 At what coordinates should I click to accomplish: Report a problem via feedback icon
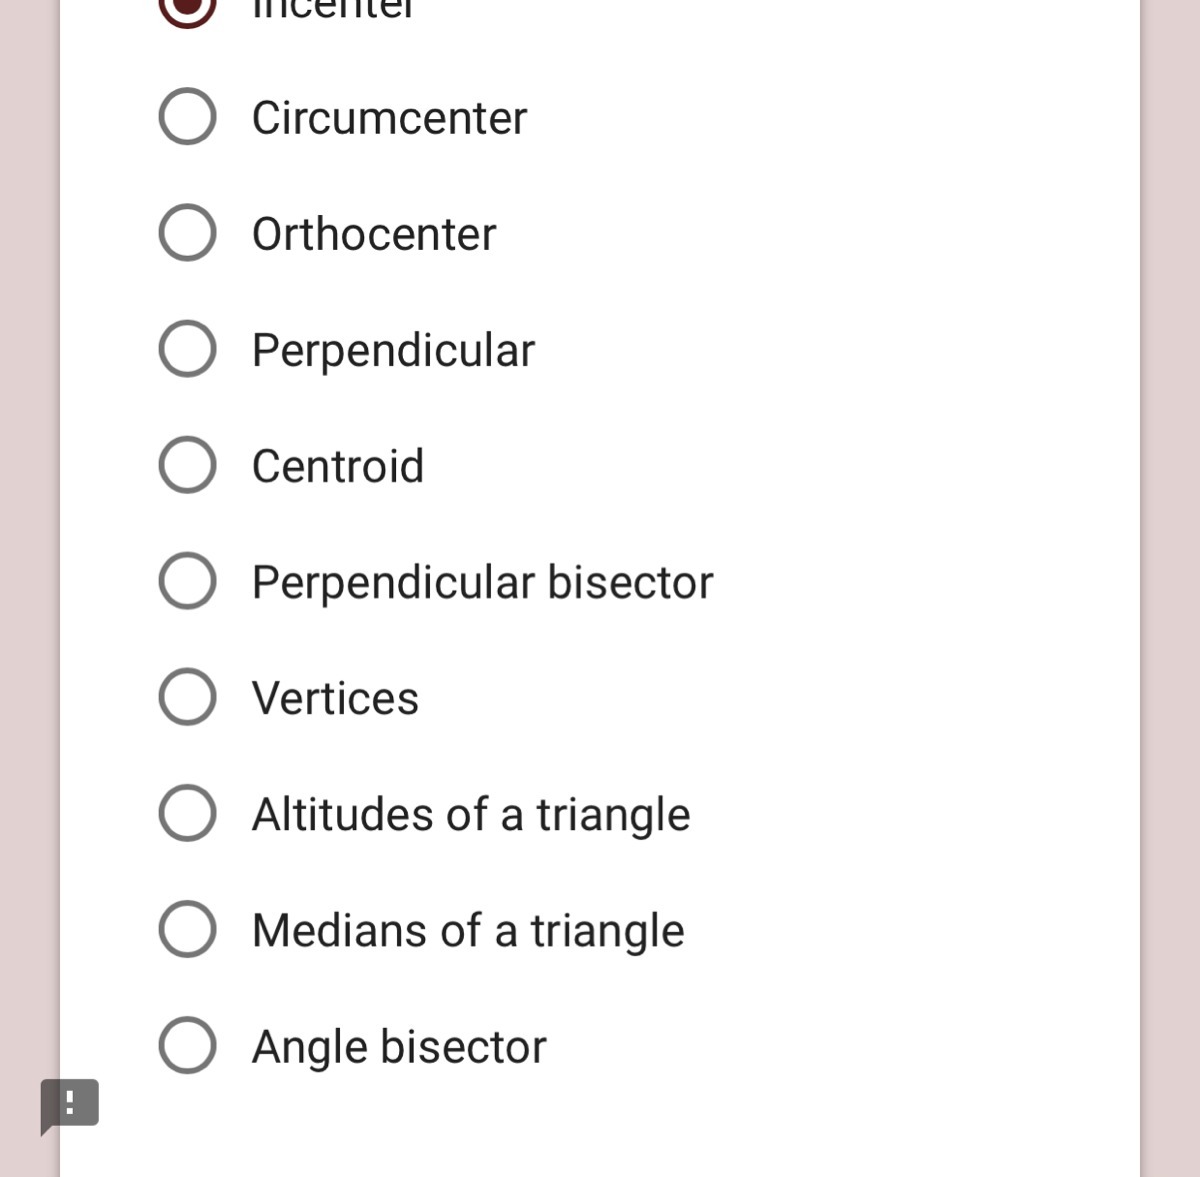click(x=70, y=1104)
